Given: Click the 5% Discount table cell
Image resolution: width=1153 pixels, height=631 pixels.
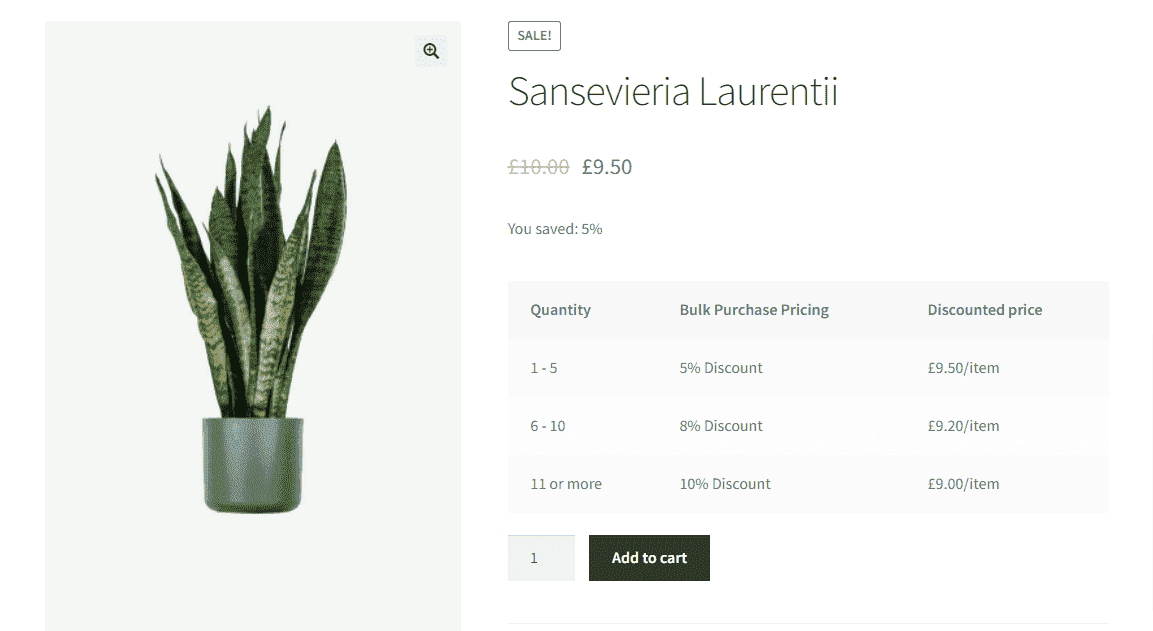Looking at the screenshot, I should pyautogui.click(x=721, y=367).
